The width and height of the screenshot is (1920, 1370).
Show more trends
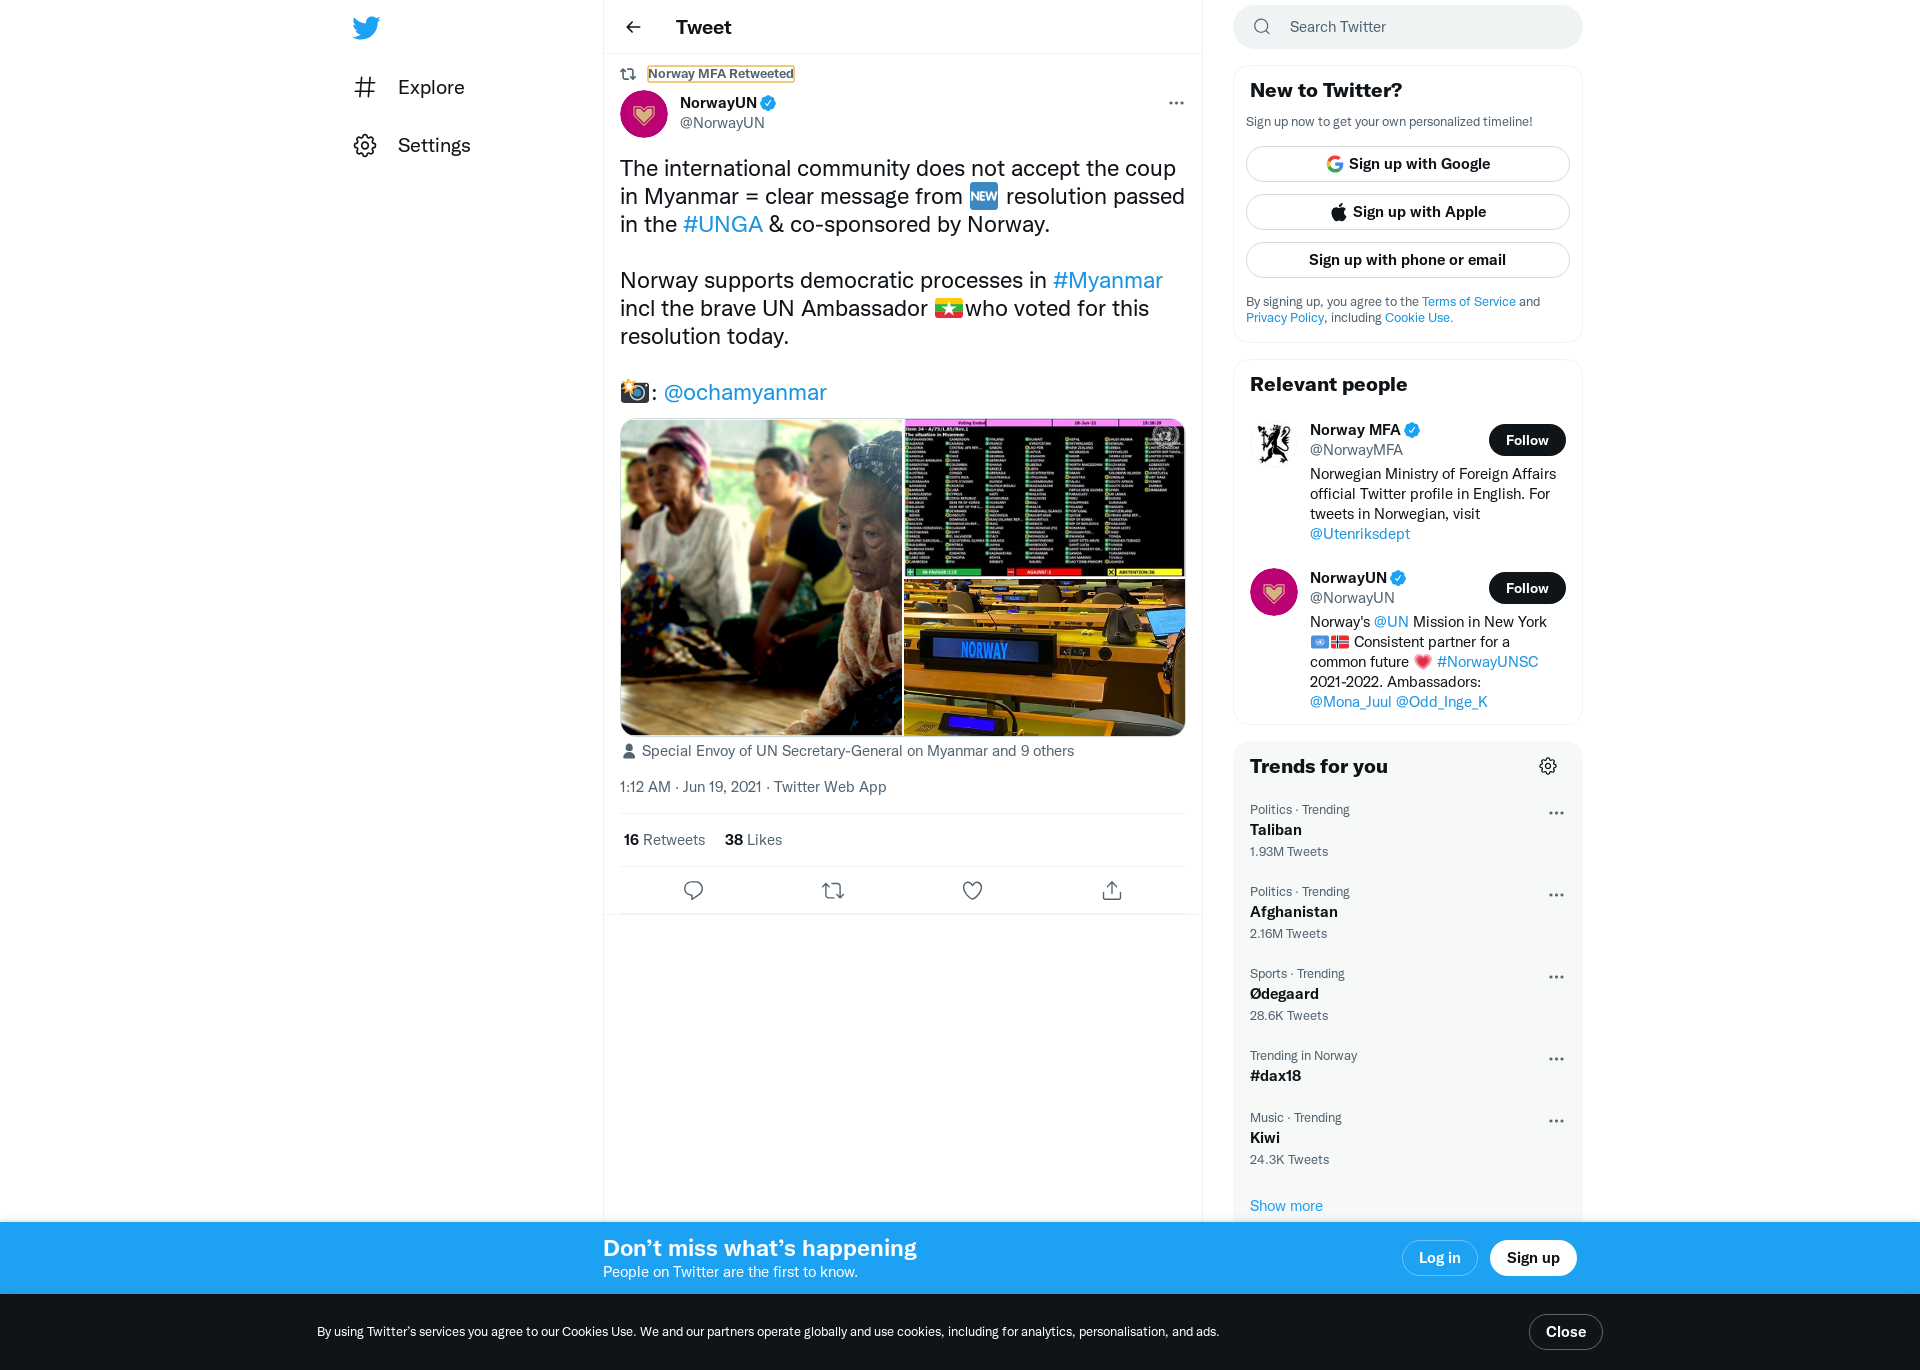(x=1286, y=1206)
